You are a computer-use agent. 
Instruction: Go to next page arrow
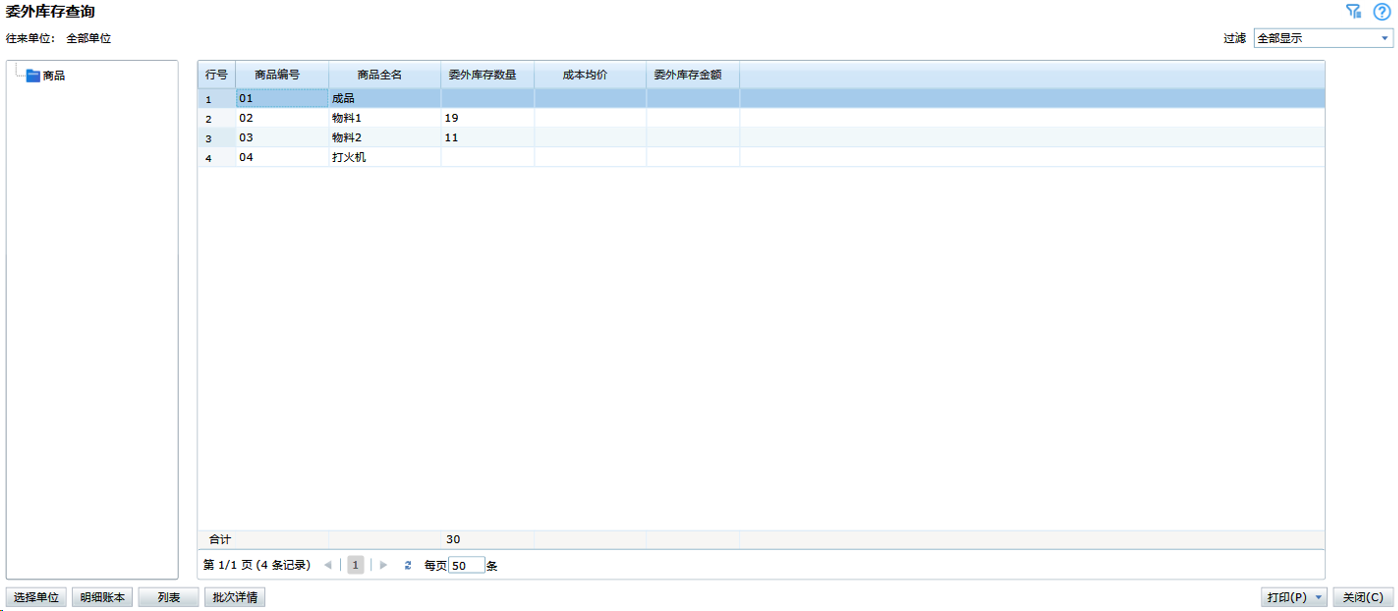383,565
